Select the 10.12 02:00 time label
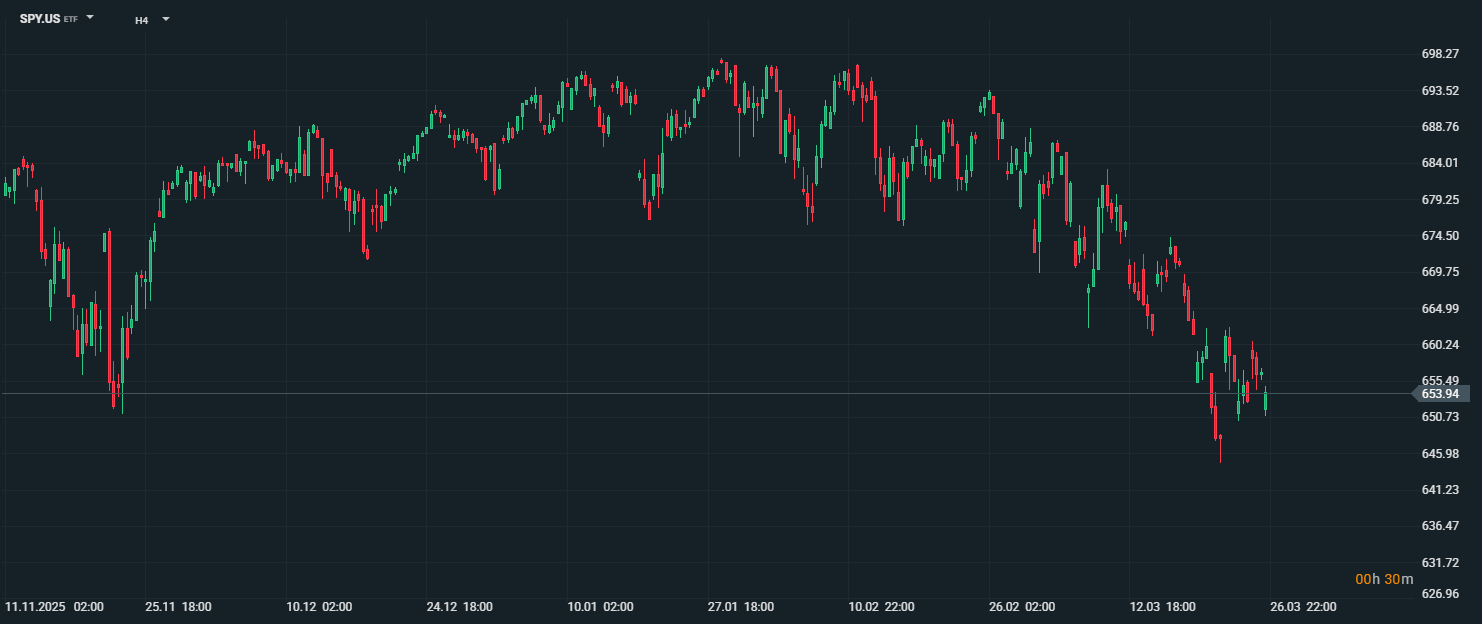Viewport: 1482px width, 624px height. 318,607
